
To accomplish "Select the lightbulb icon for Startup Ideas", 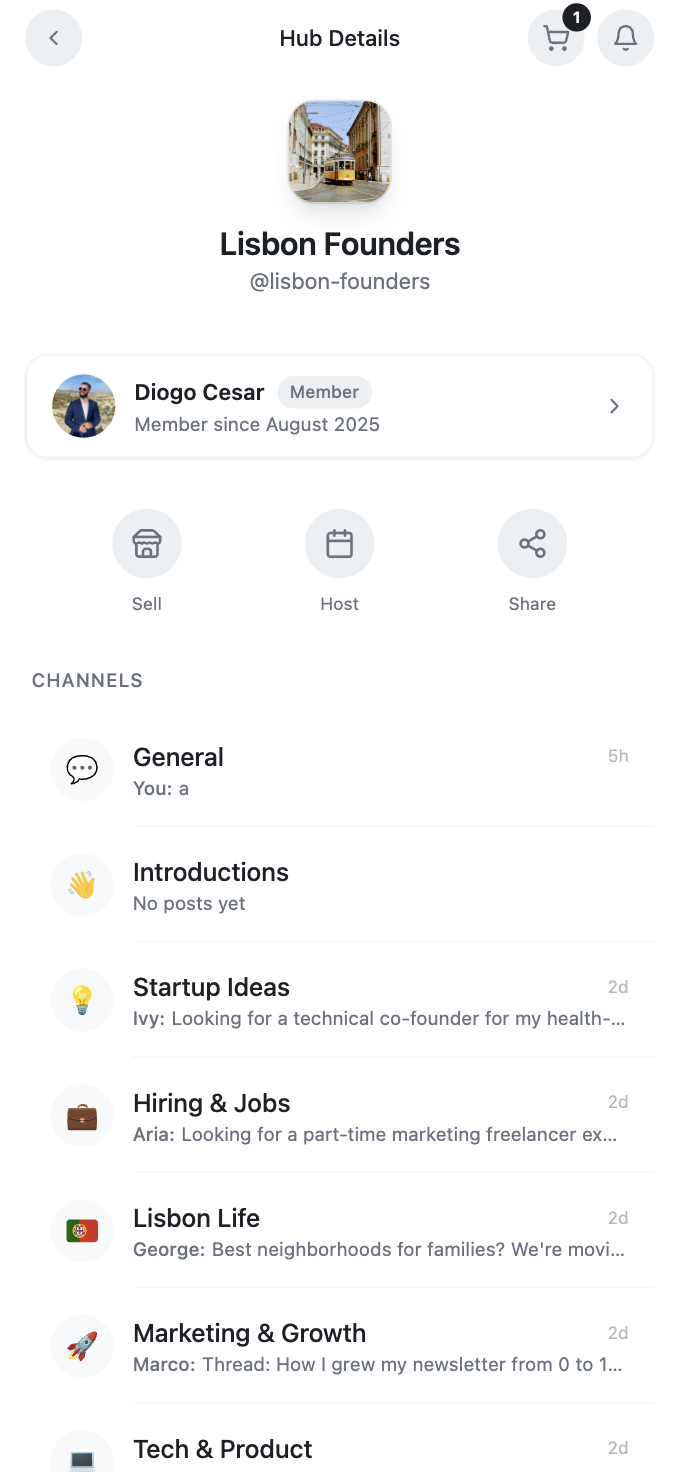I will (81, 1000).
